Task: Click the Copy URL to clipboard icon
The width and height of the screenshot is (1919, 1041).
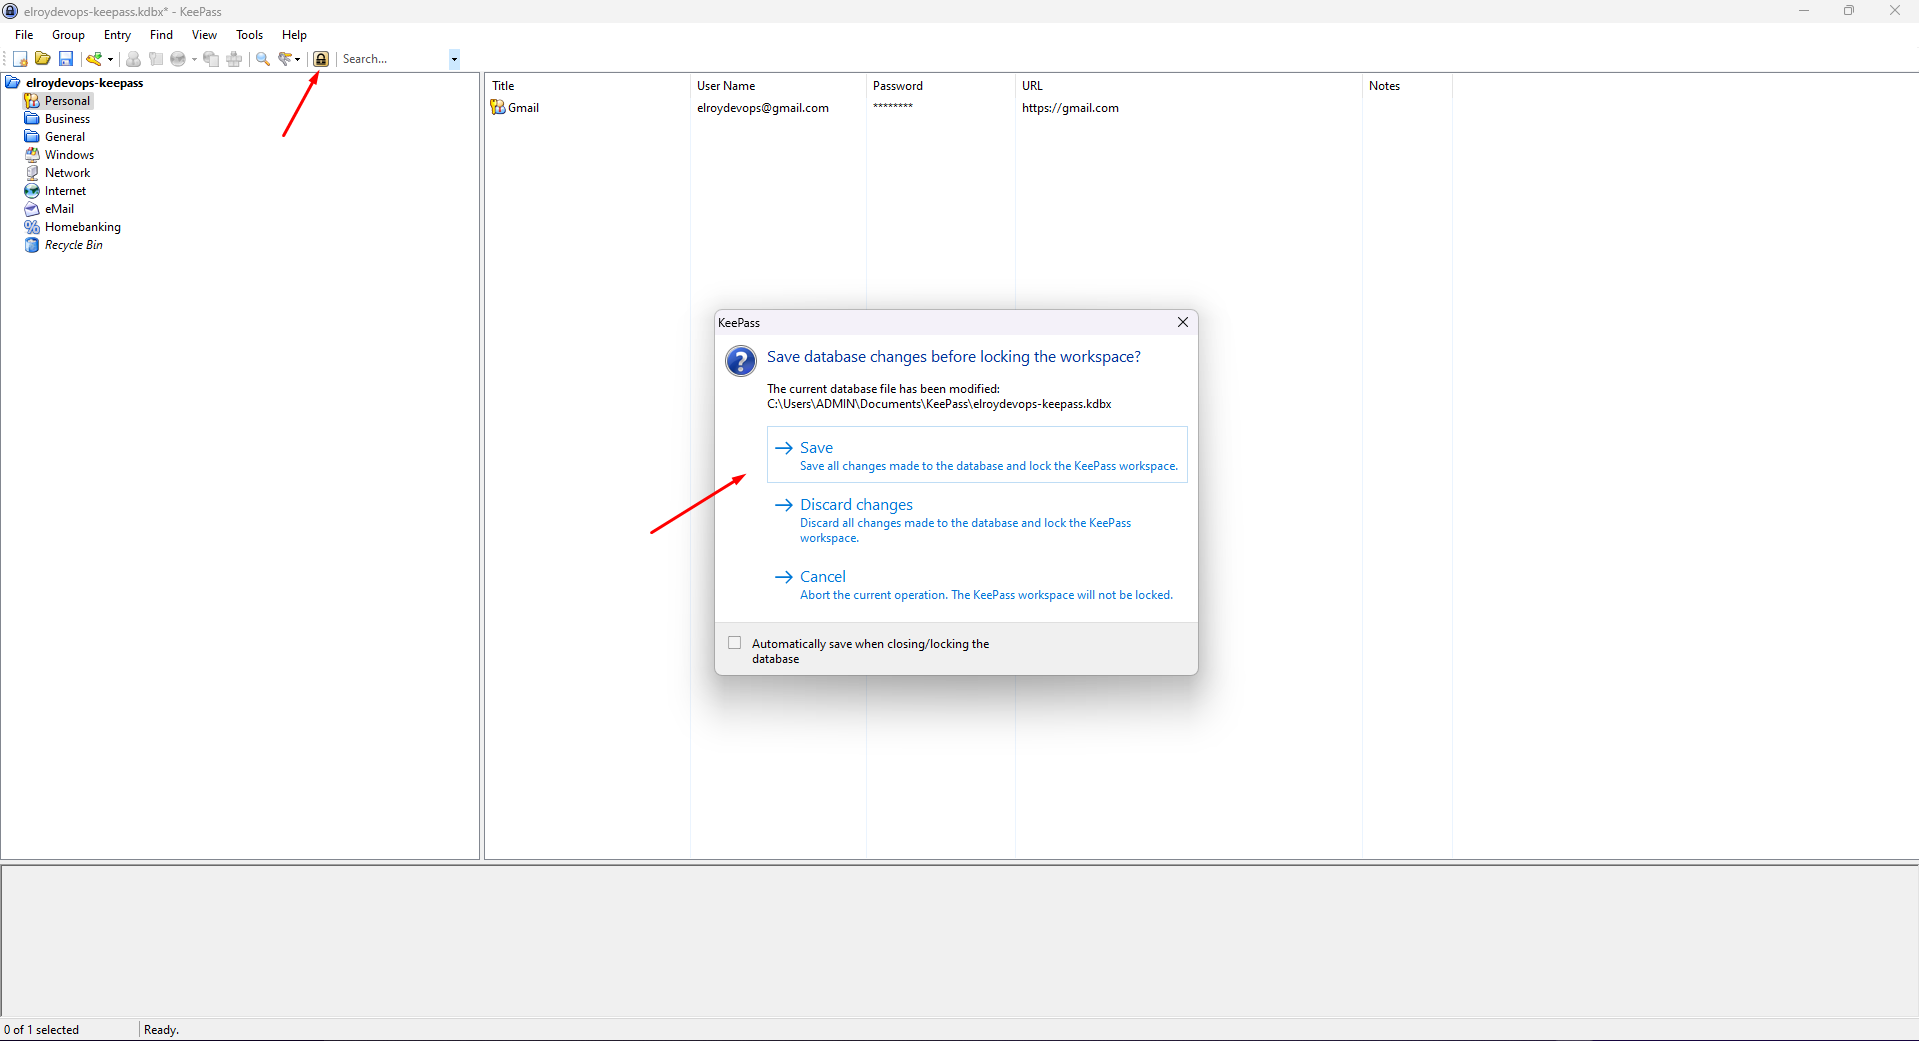Action: pyautogui.click(x=211, y=59)
